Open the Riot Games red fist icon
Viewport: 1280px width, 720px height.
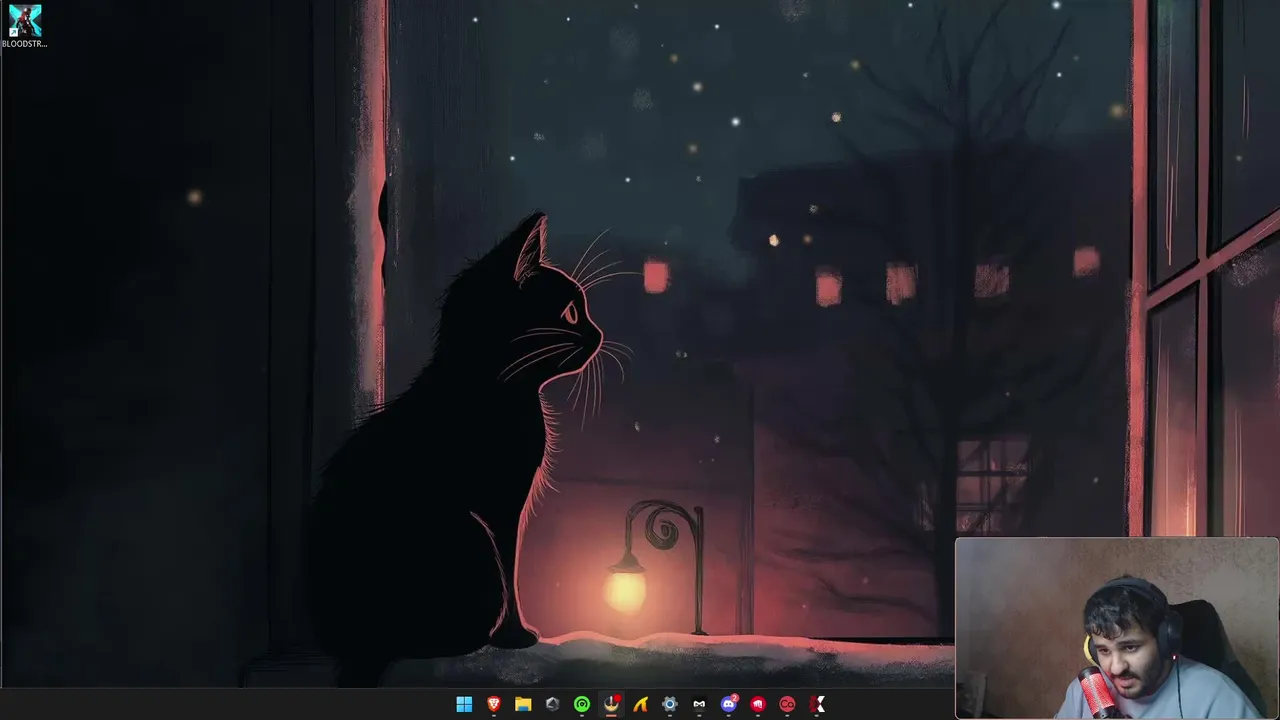pos(758,704)
